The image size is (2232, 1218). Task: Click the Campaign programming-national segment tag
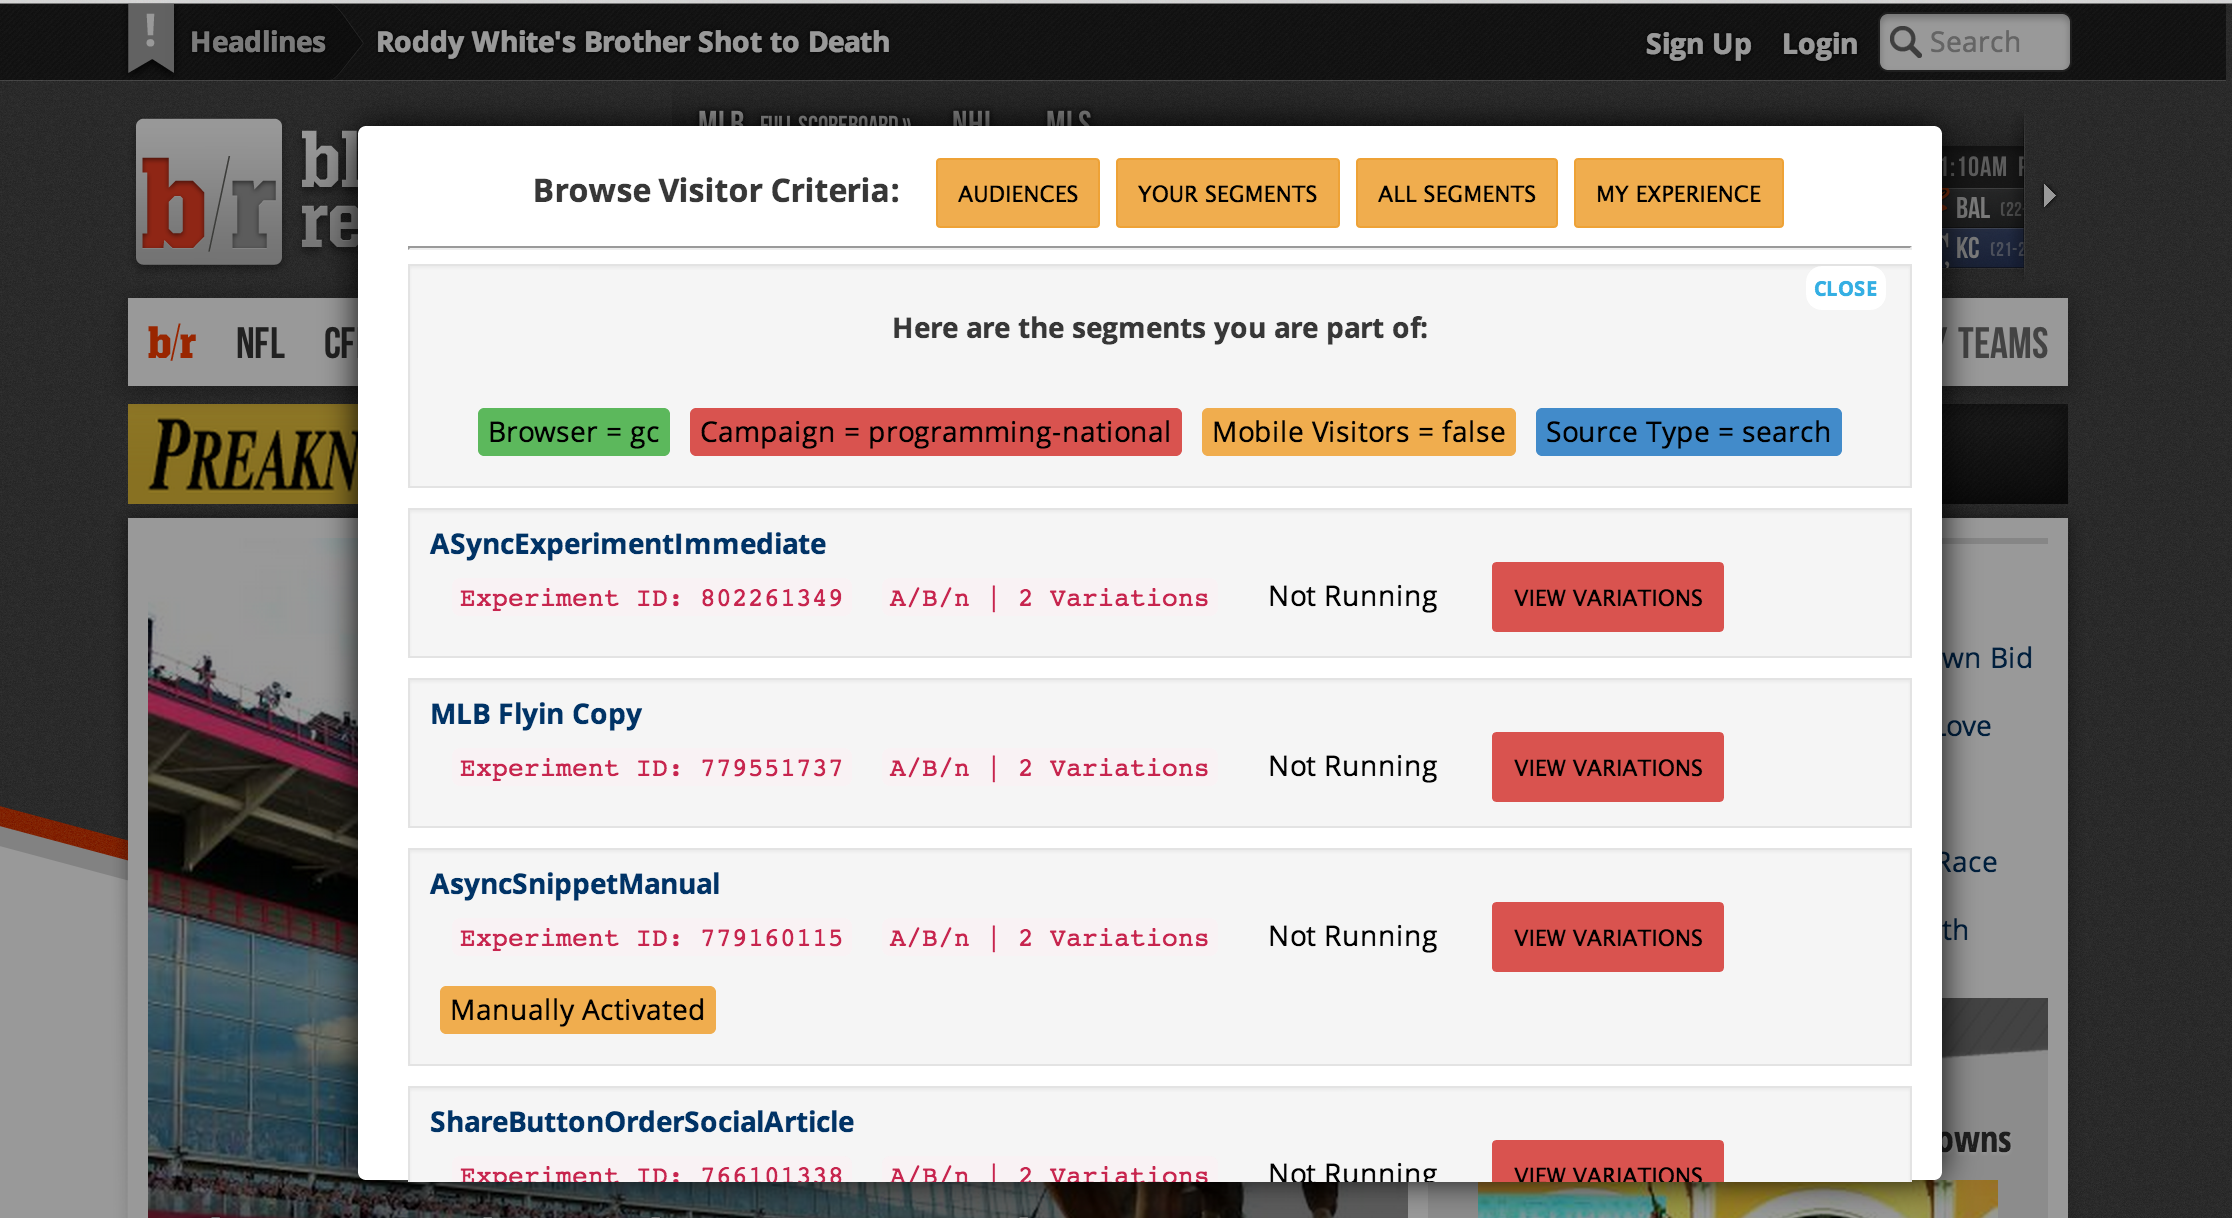[x=935, y=432]
